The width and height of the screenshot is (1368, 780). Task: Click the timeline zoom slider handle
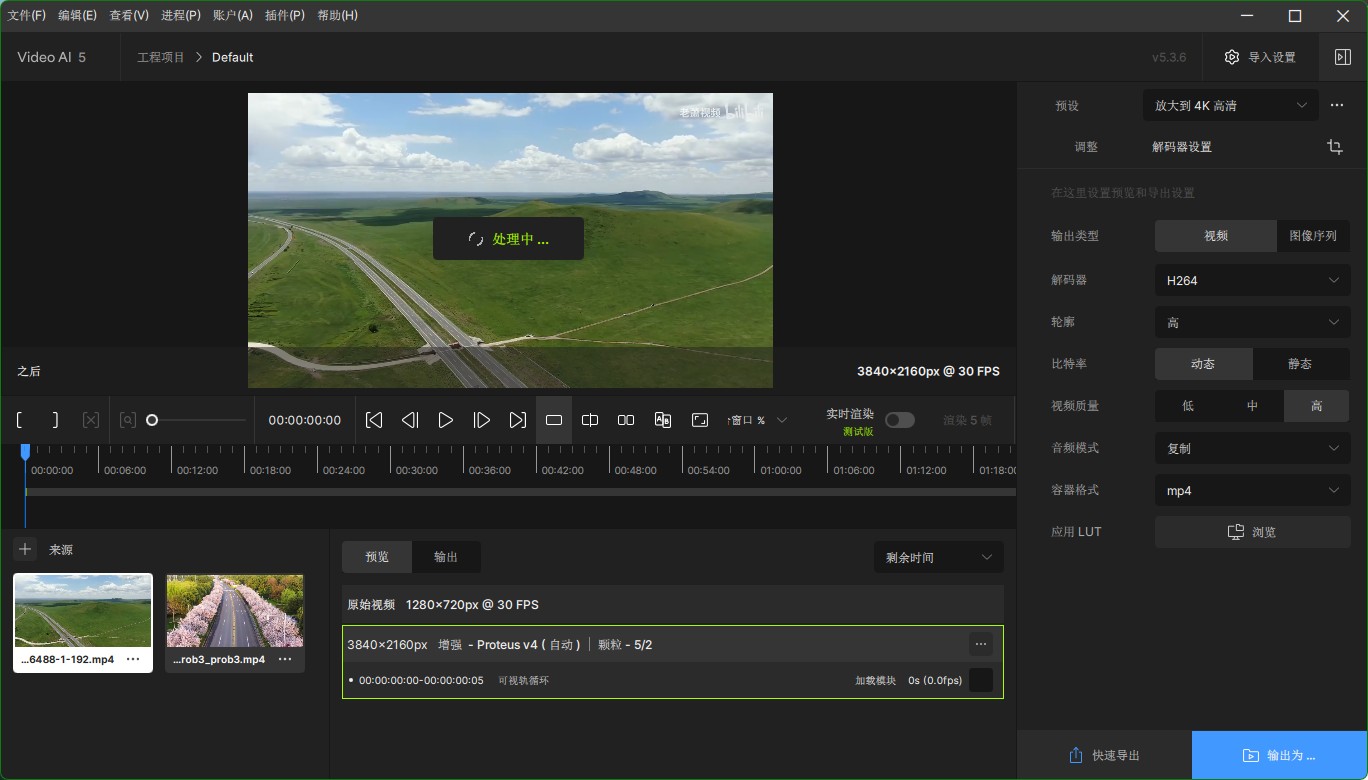pos(152,420)
